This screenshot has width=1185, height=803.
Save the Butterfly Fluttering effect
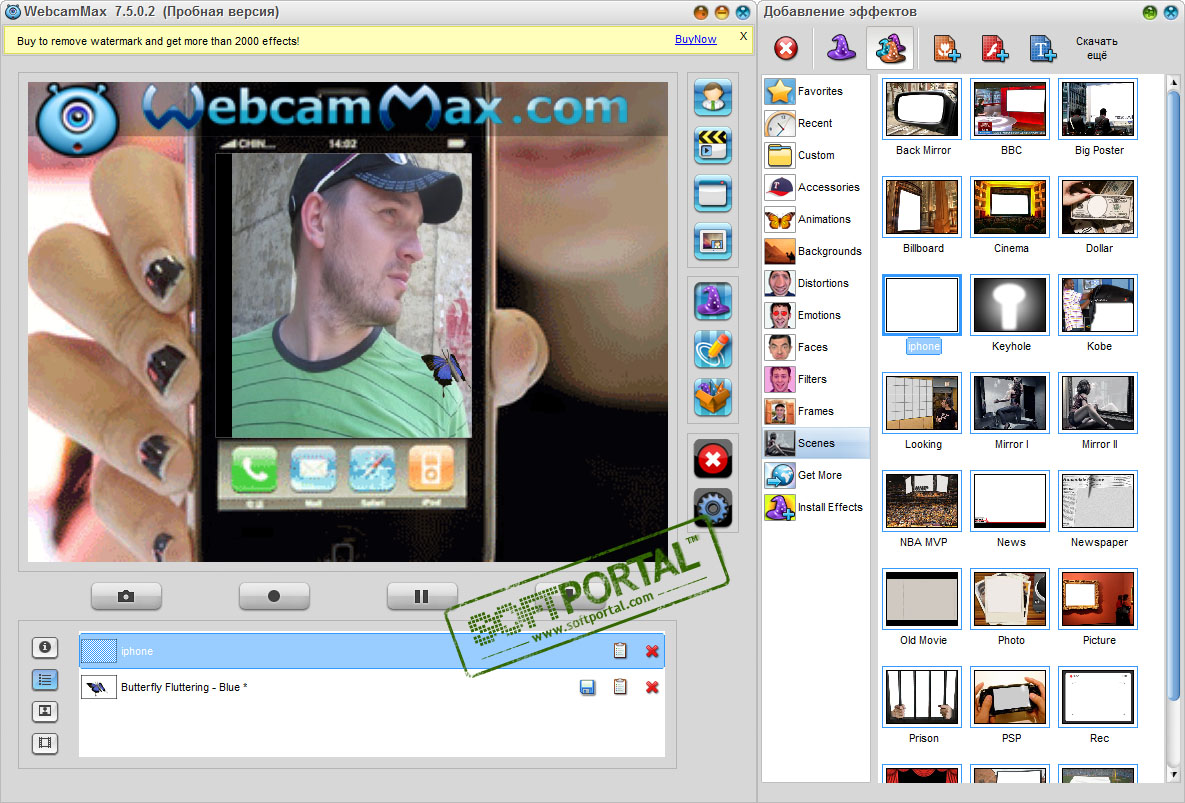(587, 687)
